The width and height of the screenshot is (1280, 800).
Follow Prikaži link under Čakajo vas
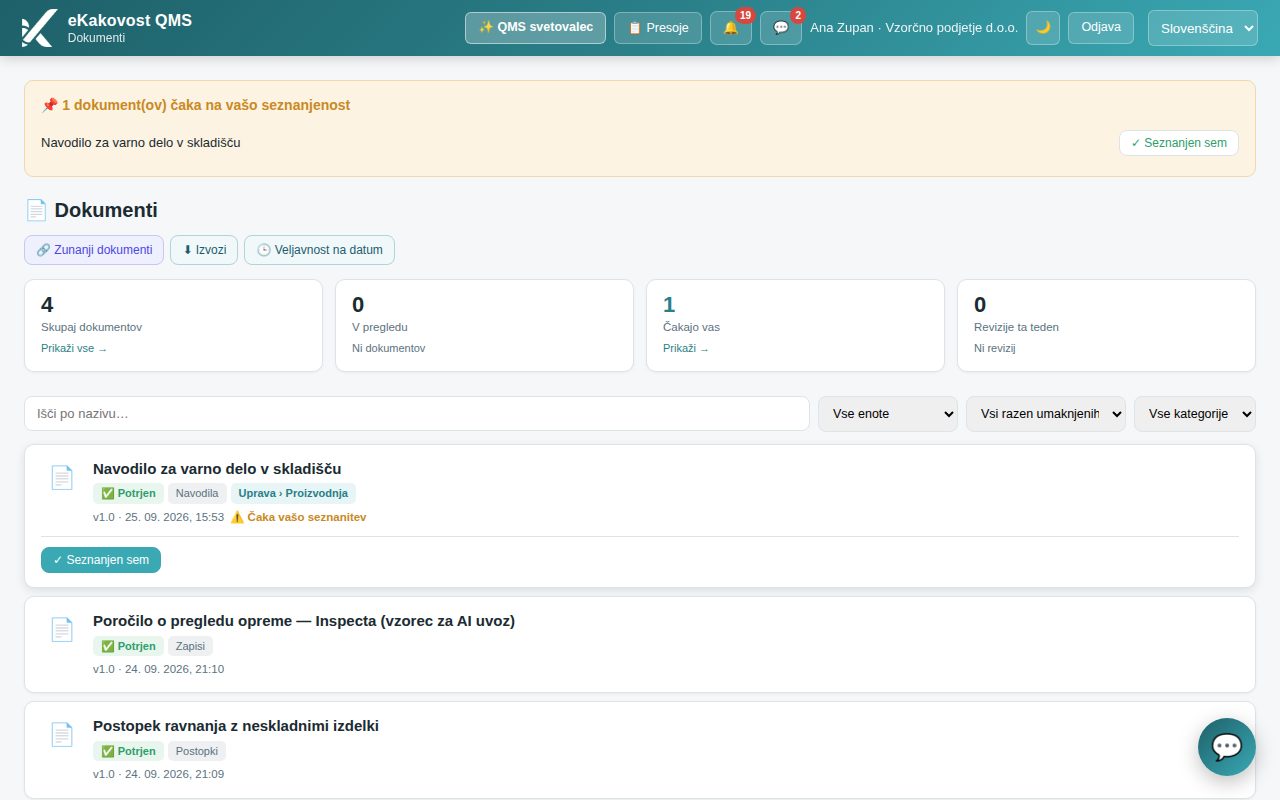pos(686,348)
